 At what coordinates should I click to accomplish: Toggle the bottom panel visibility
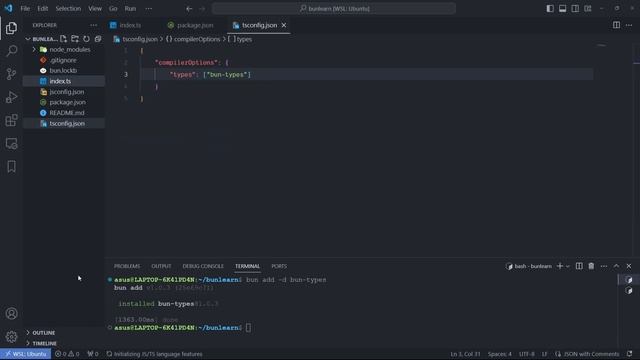[x=562, y=9]
